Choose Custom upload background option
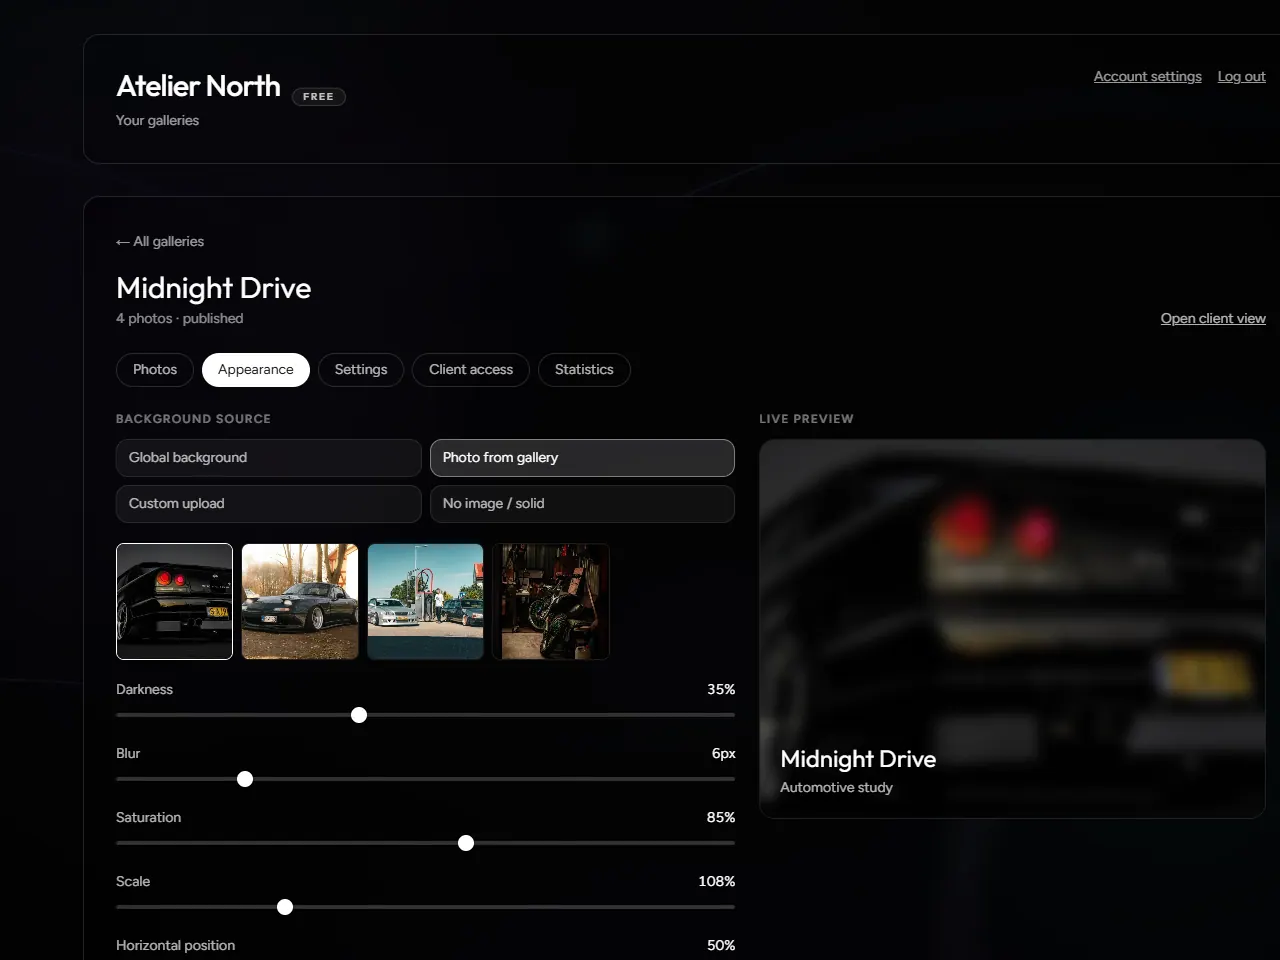Viewport: 1280px width, 960px height. (269, 503)
